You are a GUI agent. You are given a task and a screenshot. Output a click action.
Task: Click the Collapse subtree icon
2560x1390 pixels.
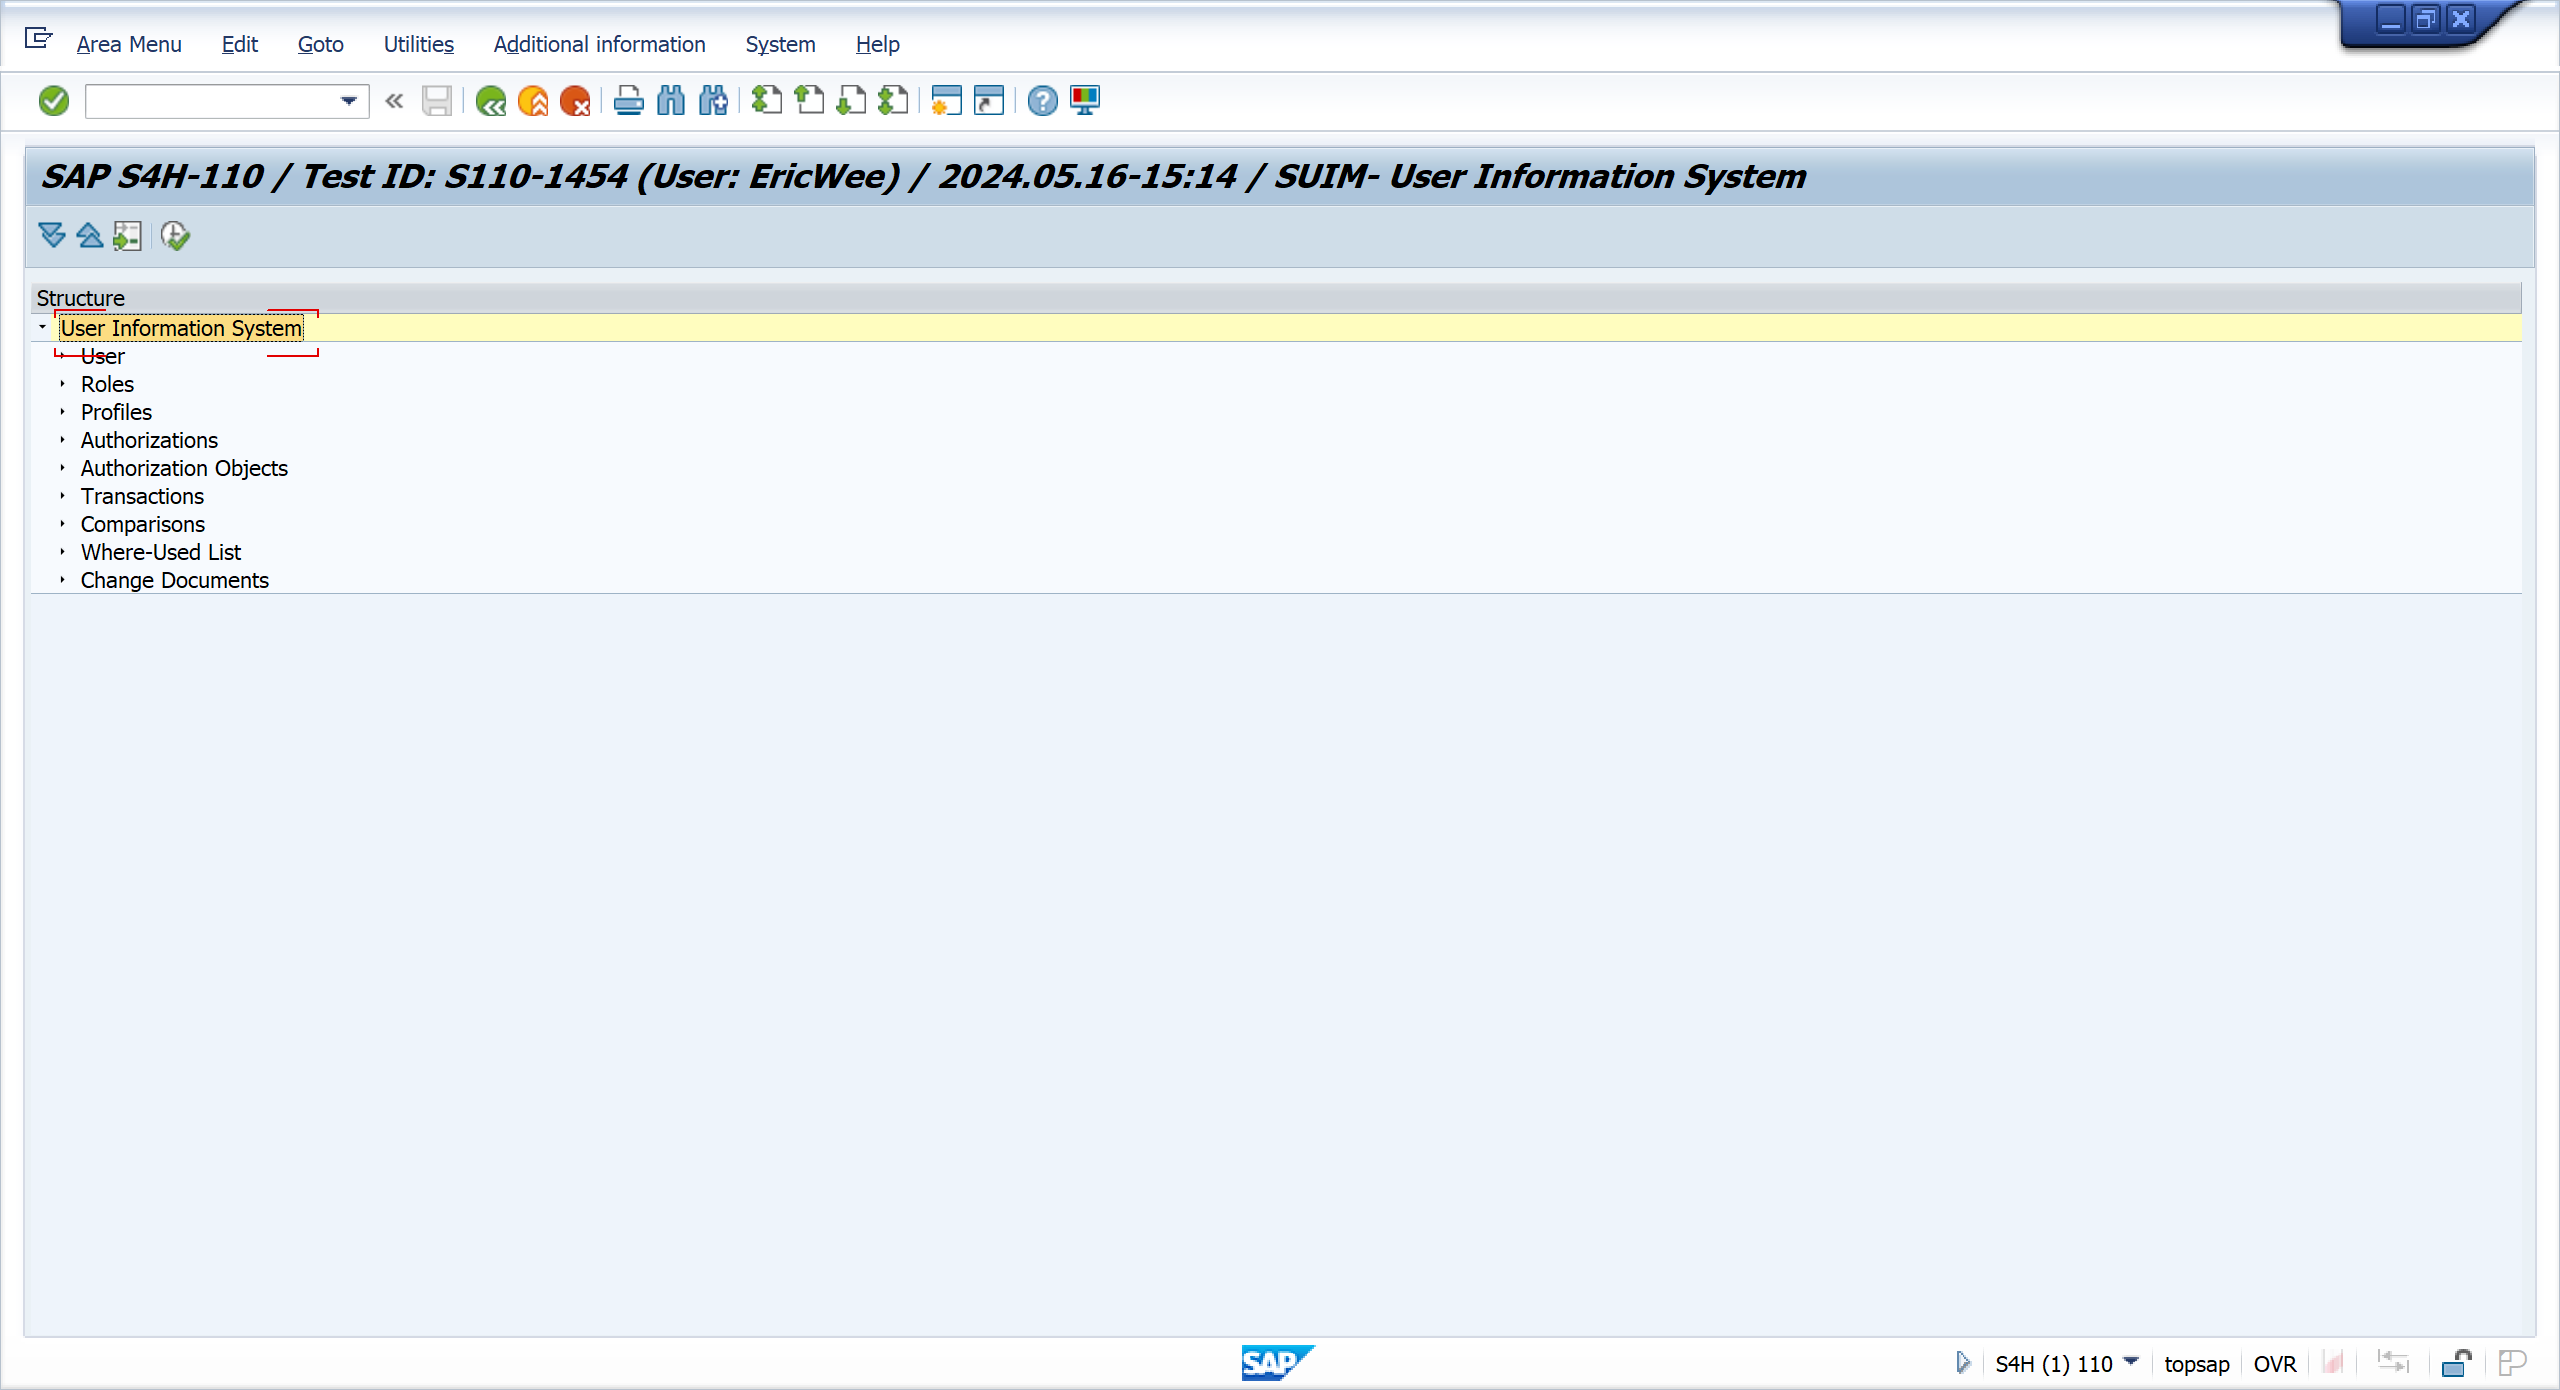[x=90, y=236]
